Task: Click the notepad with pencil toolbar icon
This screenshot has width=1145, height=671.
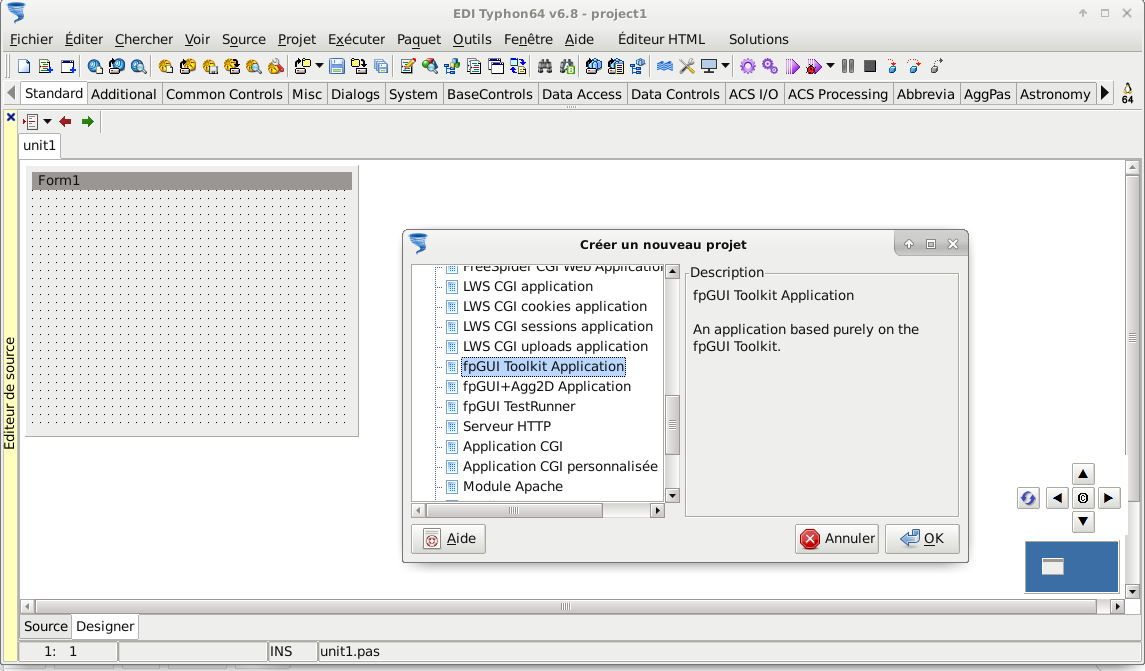Action: pos(407,66)
